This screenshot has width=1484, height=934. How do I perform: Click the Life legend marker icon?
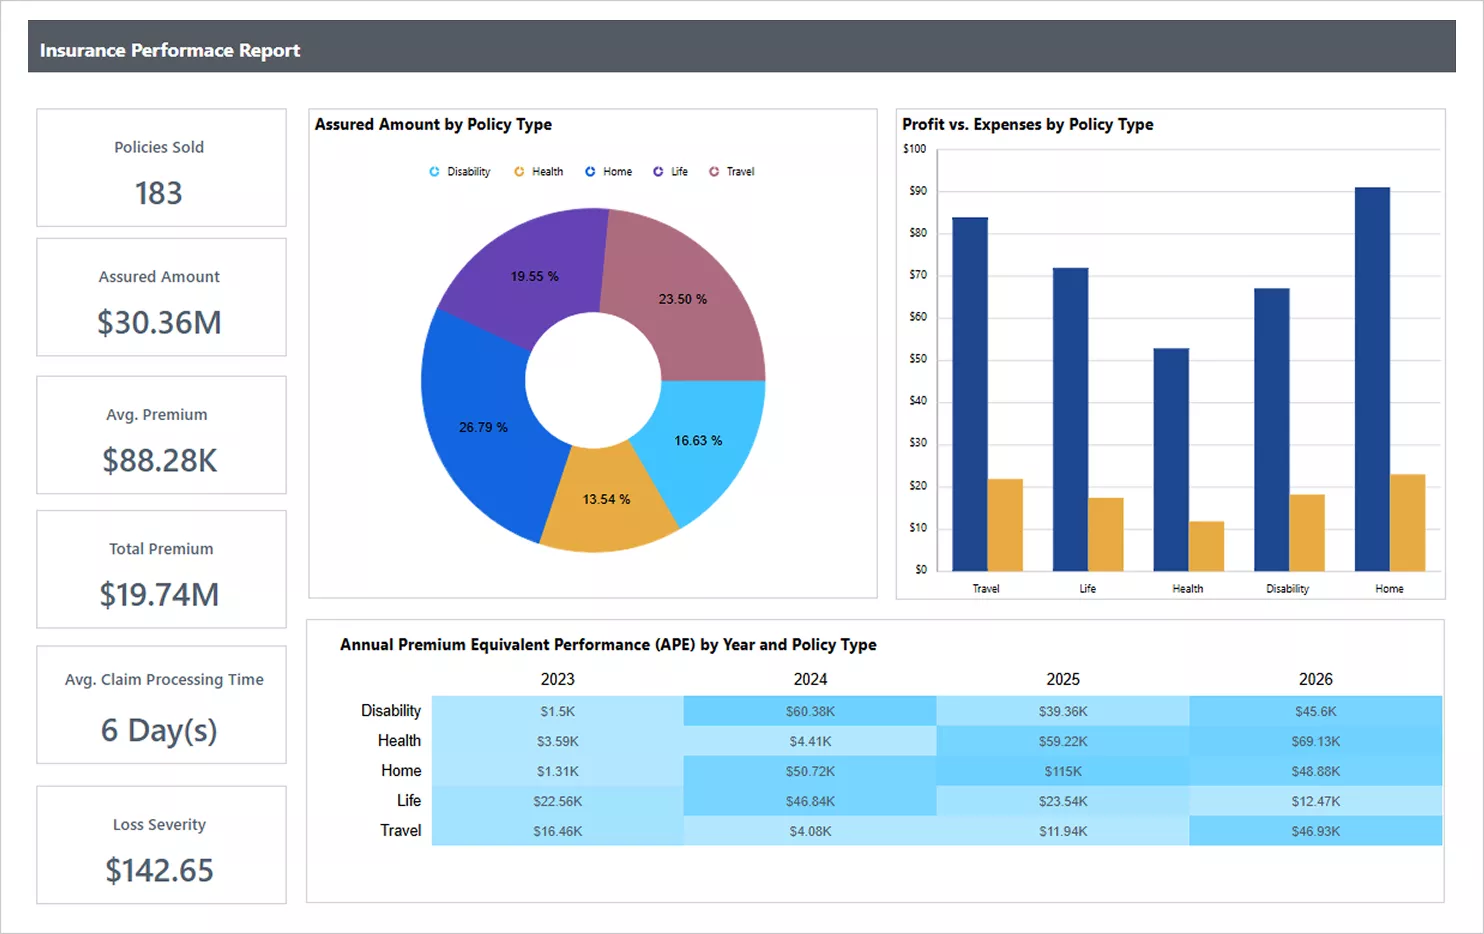pos(658,172)
